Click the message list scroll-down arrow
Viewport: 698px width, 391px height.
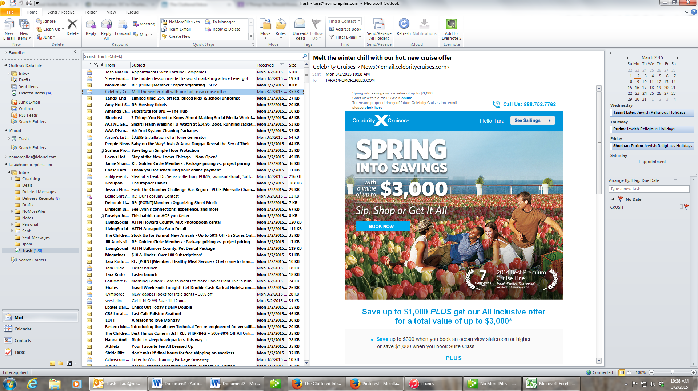(306, 362)
